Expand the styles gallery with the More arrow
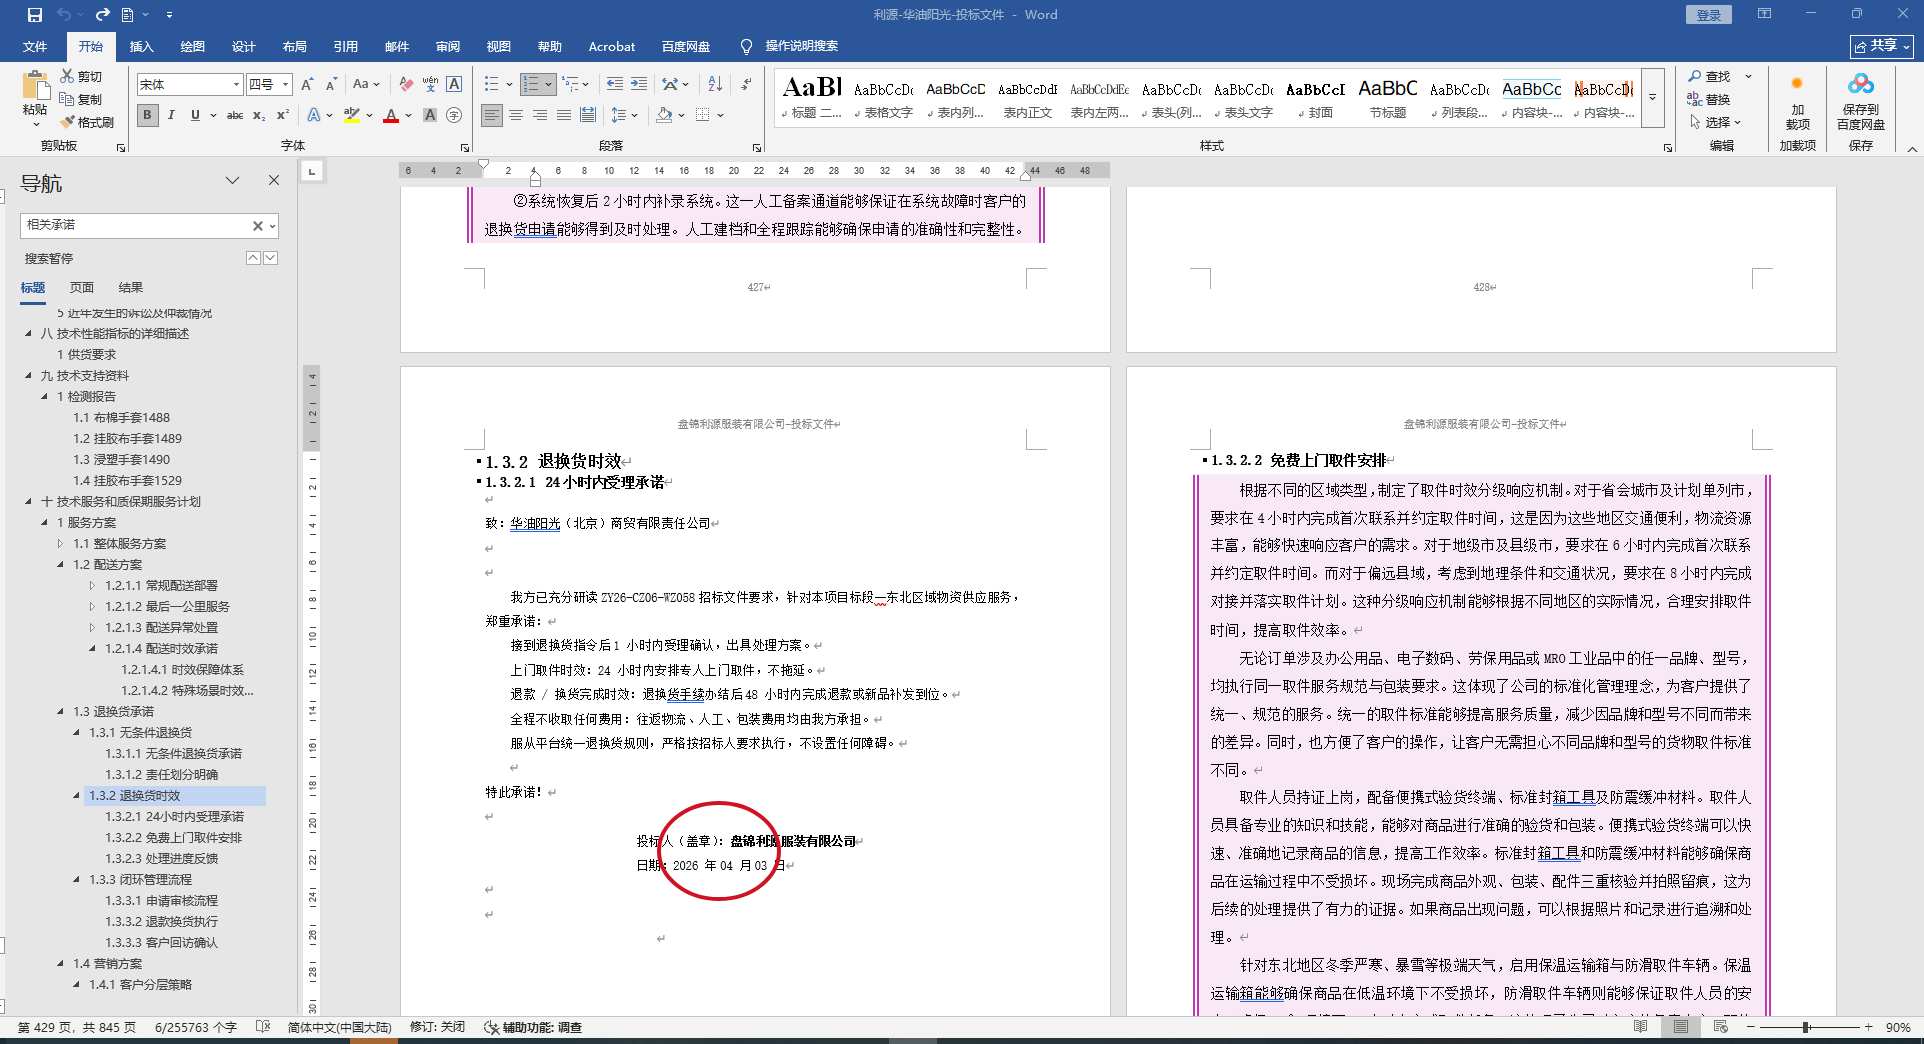1924x1044 pixels. (x=1653, y=98)
